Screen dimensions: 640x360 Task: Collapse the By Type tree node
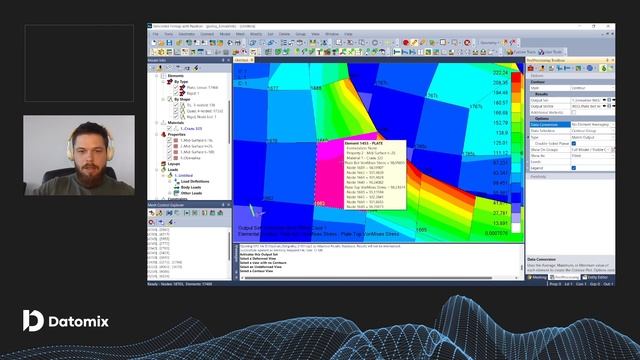click(163, 82)
